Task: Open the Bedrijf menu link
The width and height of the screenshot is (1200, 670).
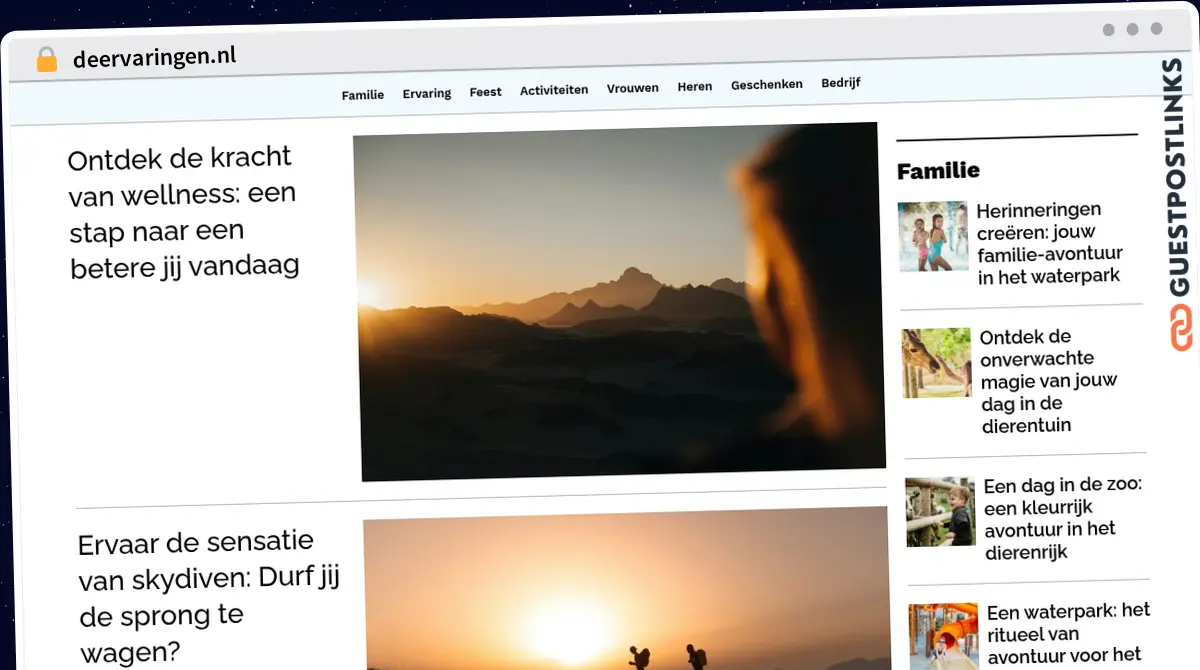Action: click(841, 83)
